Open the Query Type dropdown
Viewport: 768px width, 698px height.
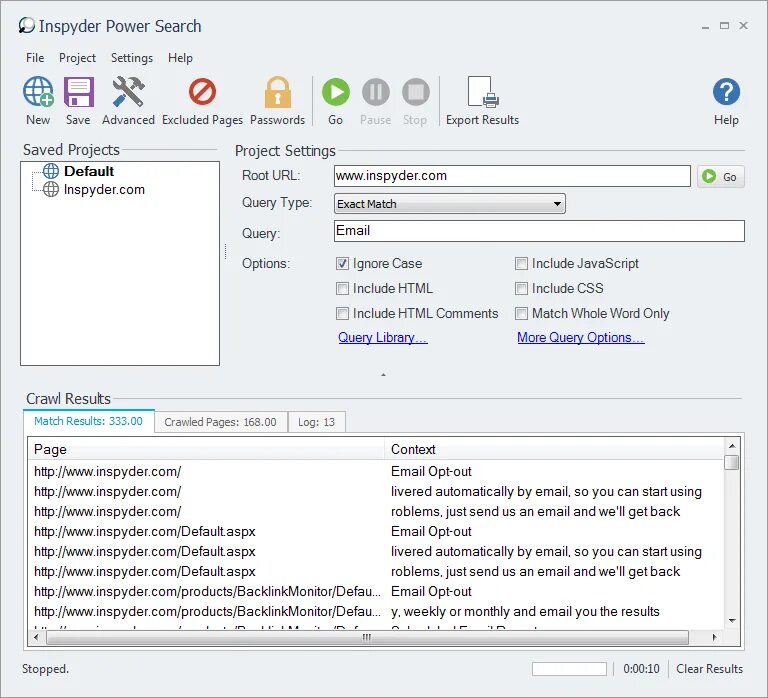[x=449, y=204]
